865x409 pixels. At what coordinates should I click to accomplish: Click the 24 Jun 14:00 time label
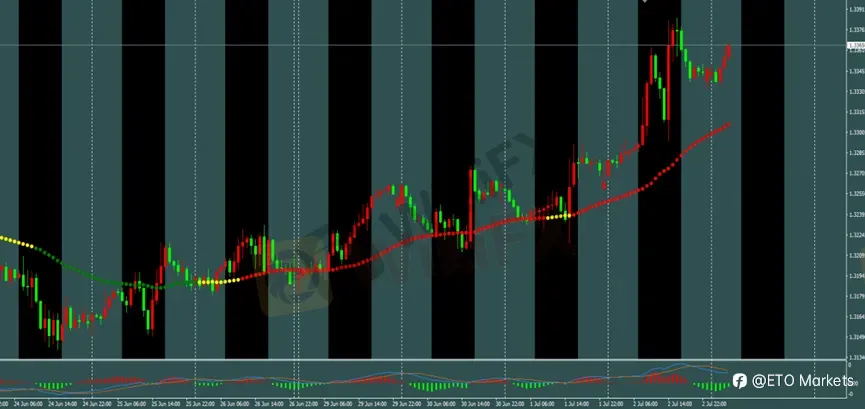(62, 404)
